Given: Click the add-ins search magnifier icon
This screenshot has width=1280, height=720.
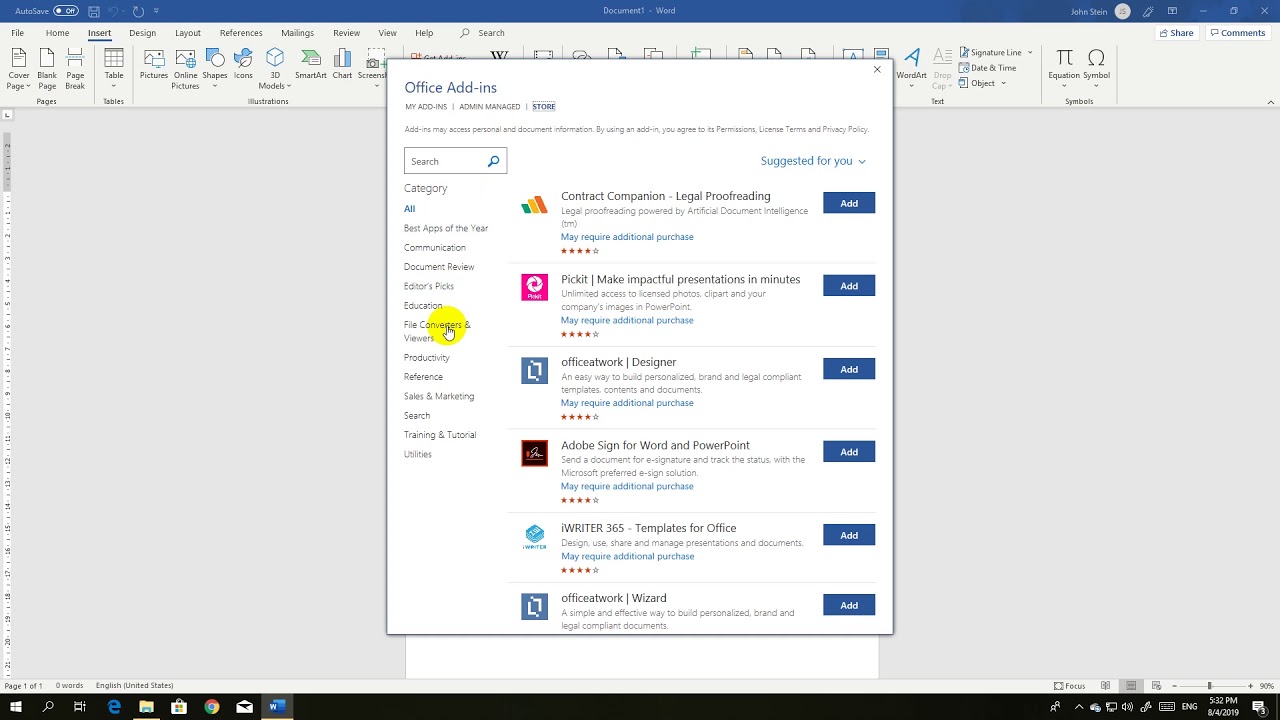Looking at the screenshot, I should [494, 161].
